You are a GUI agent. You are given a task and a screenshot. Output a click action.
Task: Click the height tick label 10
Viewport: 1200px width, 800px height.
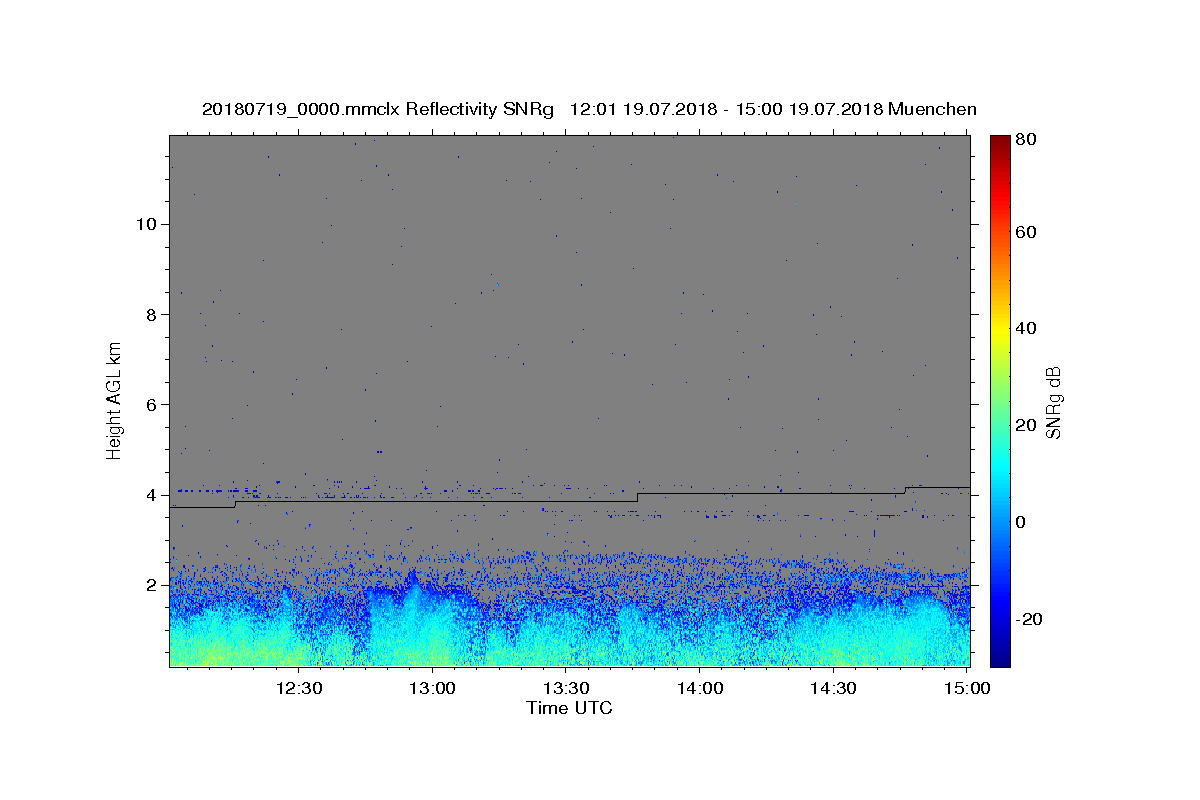tap(145, 224)
